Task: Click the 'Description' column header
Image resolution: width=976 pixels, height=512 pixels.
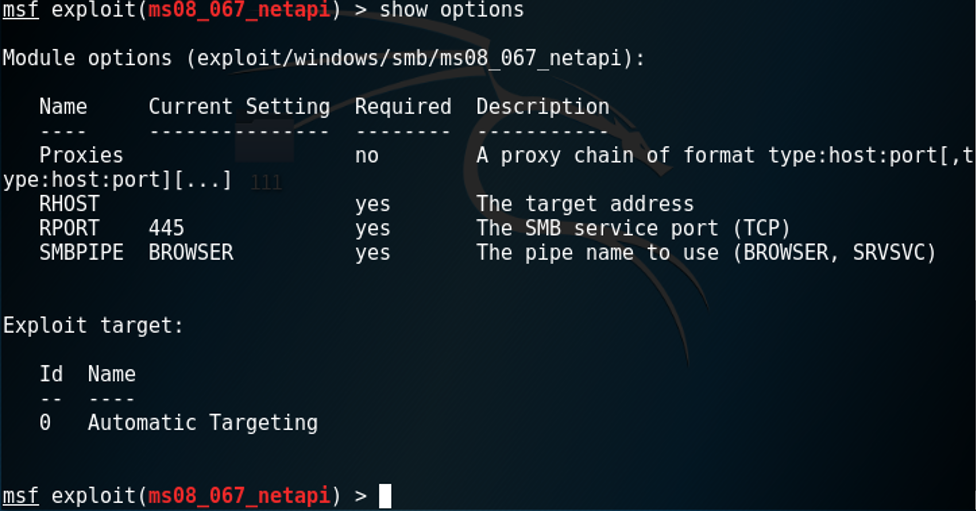Action: pos(542,107)
